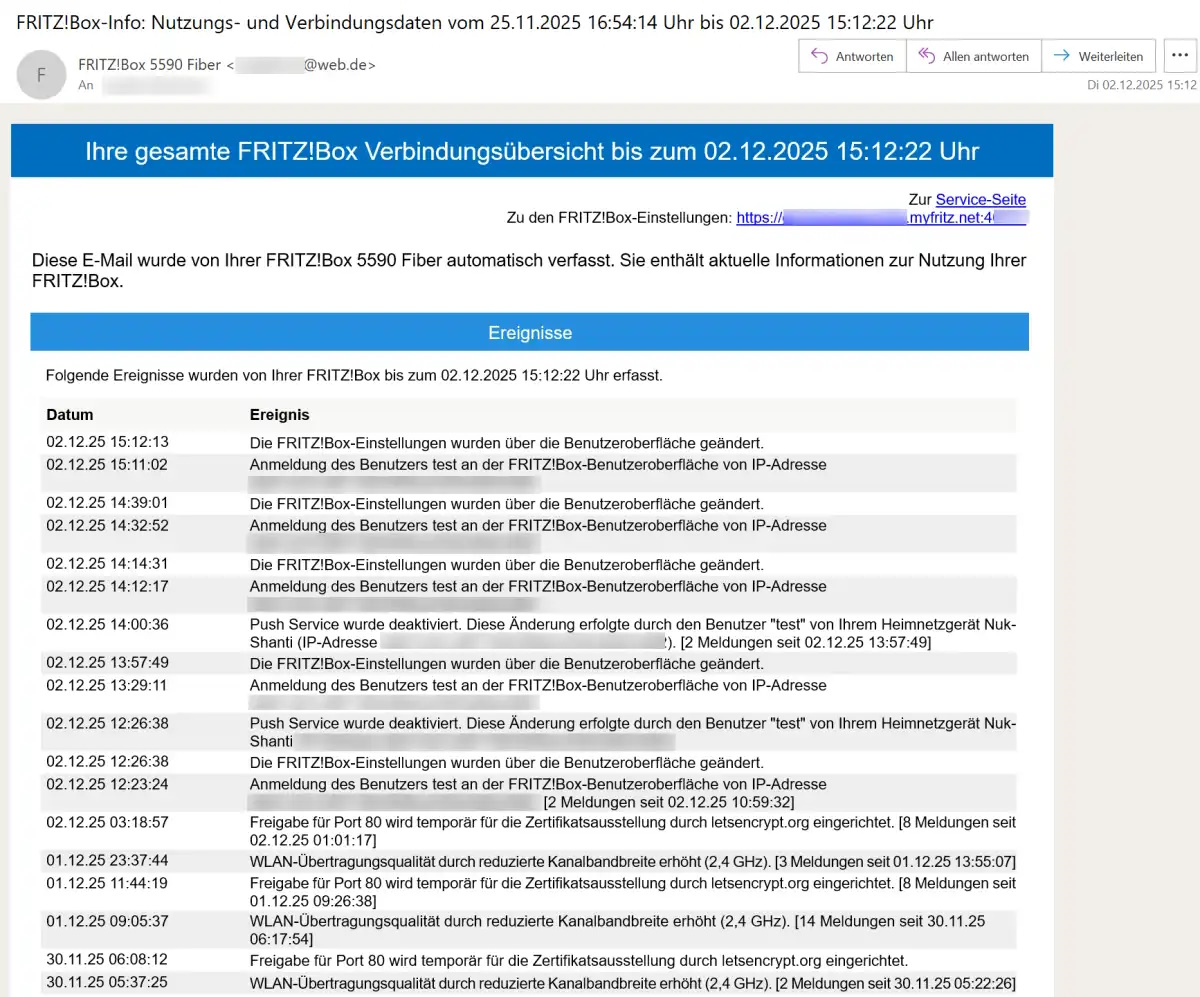The width and height of the screenshot is (1200, 997).
Task: Click the received date Di 02.12.2025 15:12
Action: coord(1141,85)
